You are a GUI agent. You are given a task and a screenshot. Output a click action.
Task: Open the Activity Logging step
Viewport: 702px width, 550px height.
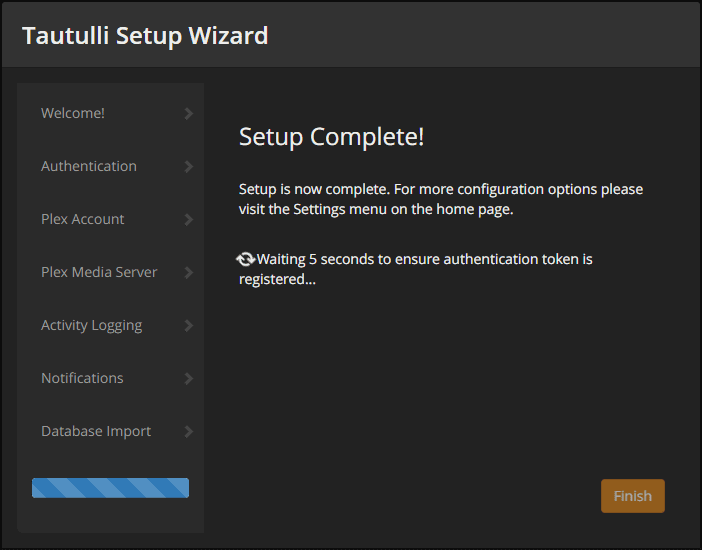click(91, 325)
